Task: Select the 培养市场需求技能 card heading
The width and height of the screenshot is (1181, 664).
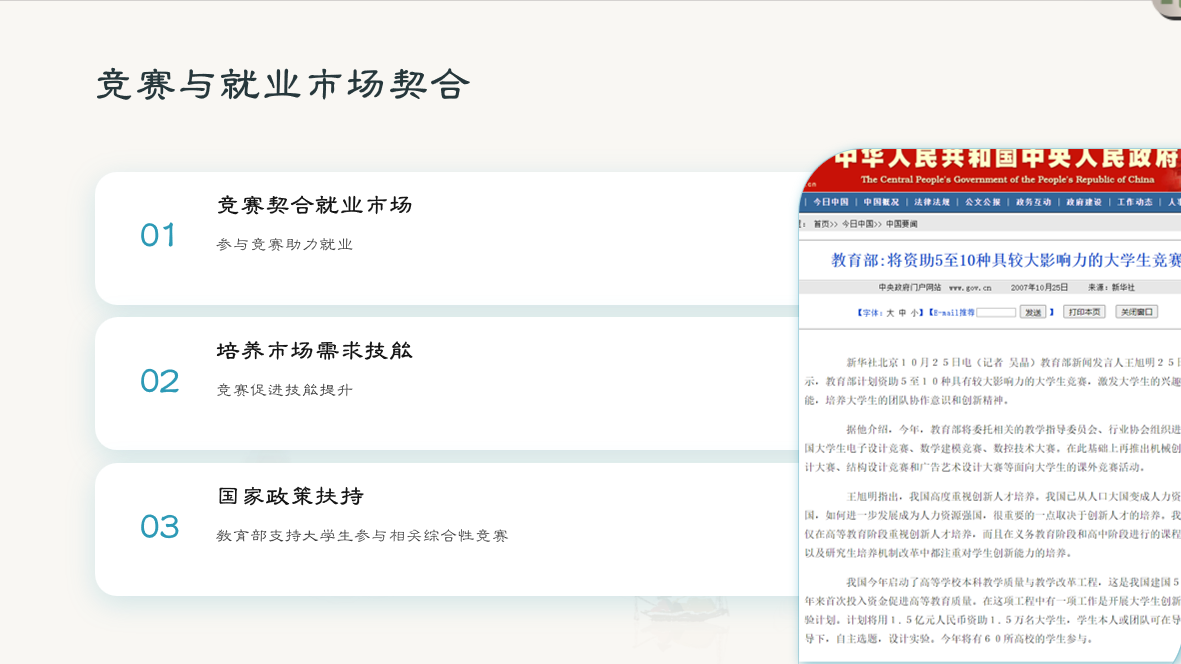Action: click(314, 351)
